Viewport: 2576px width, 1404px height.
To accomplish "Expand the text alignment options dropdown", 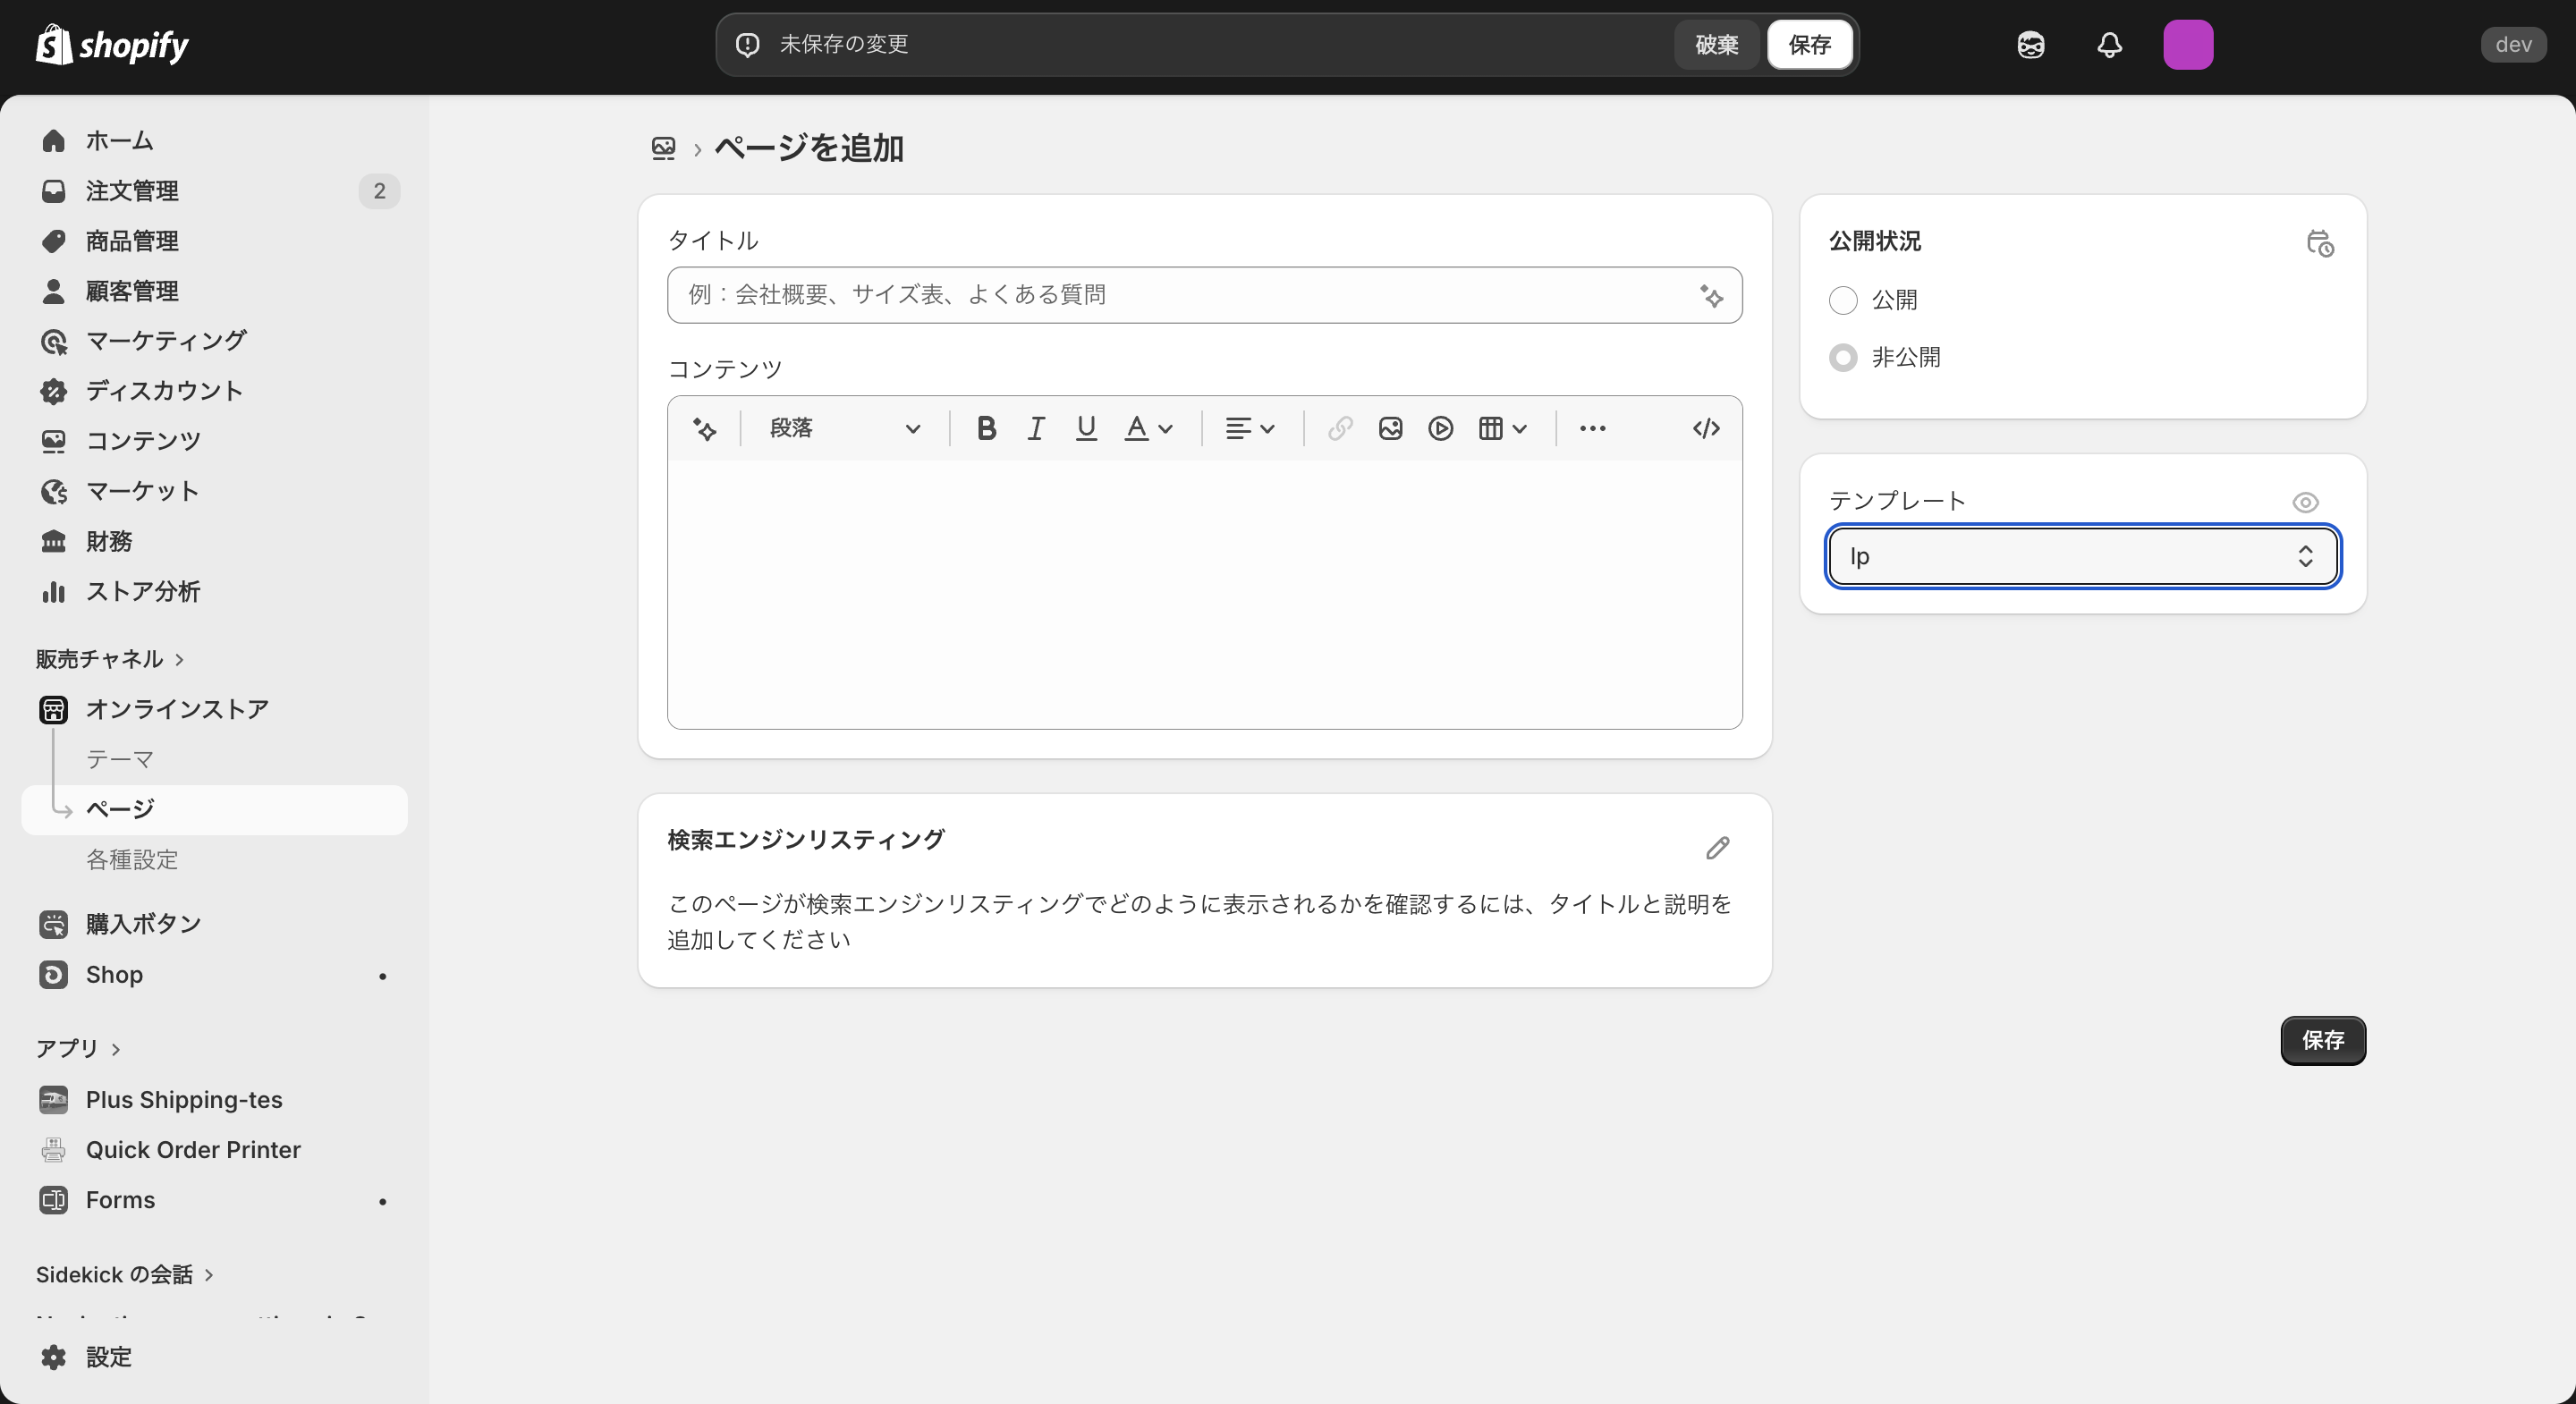I will click(1248, 428).
